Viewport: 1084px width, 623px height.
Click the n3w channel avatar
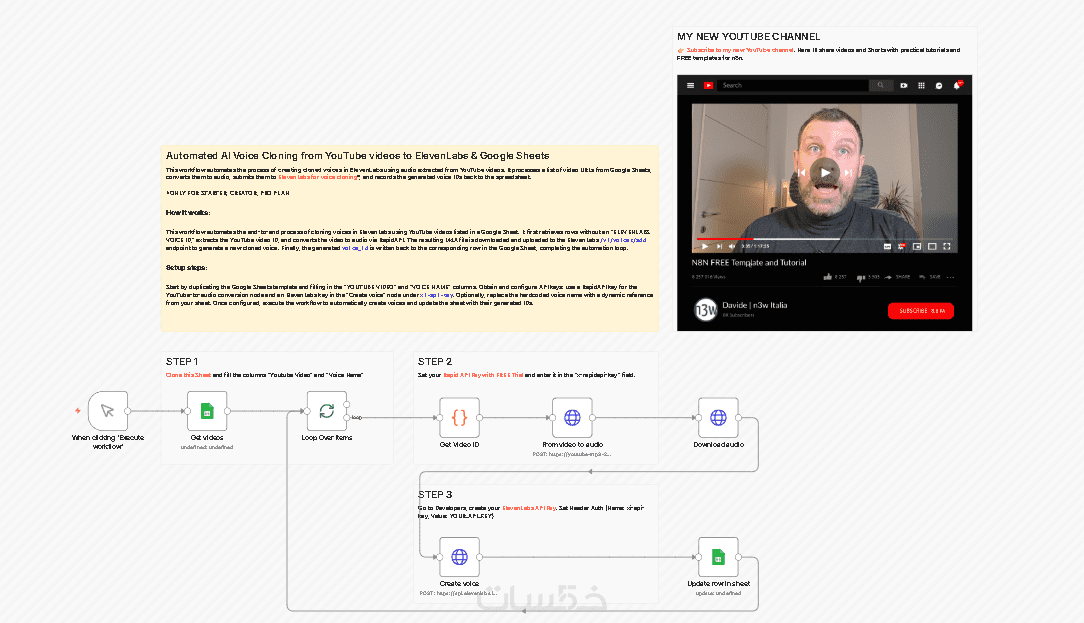tap(705, 310)
